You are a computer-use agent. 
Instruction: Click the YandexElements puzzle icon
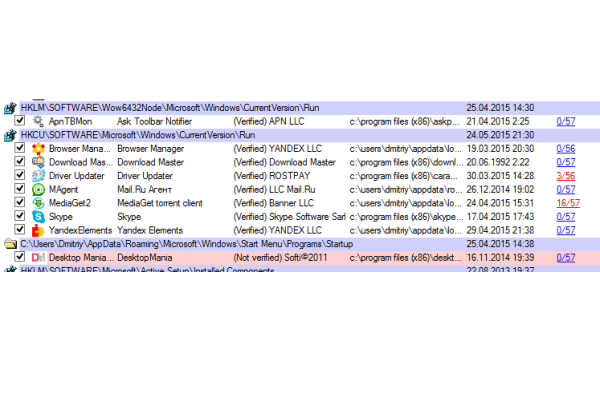[38, 230]
